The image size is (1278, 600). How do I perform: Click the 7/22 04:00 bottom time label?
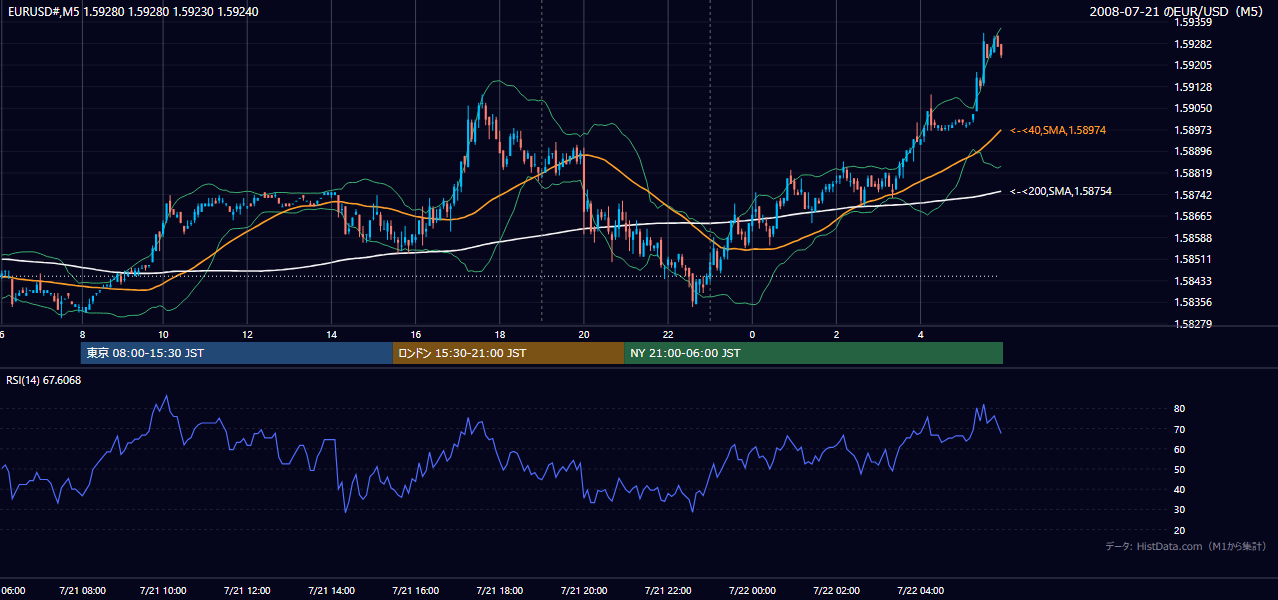922,591
